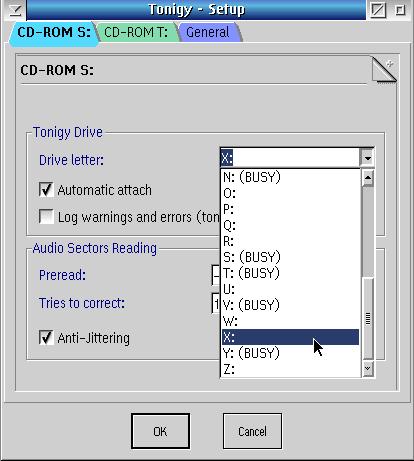Confirm settings with the OK button
Screen dimensions: 414x461
[x=160, y=431]
